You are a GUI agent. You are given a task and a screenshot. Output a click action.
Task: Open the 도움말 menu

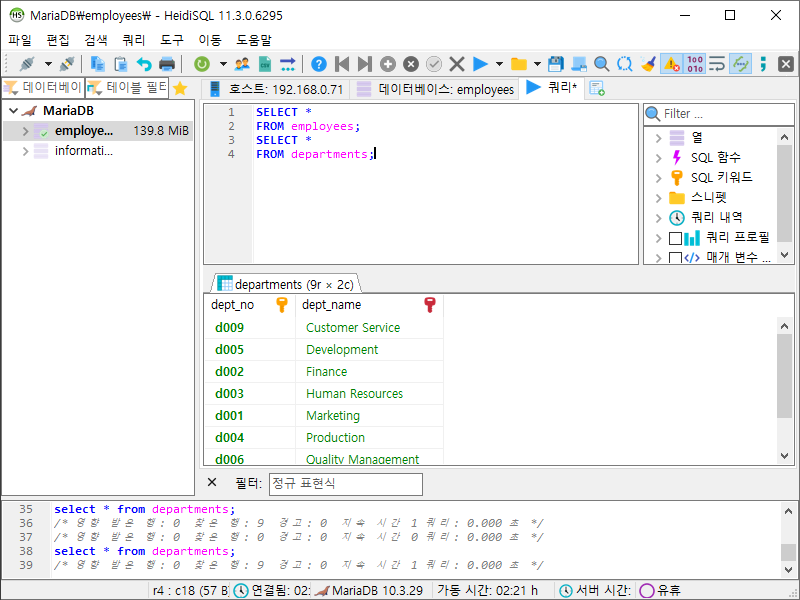pos(254,40)
